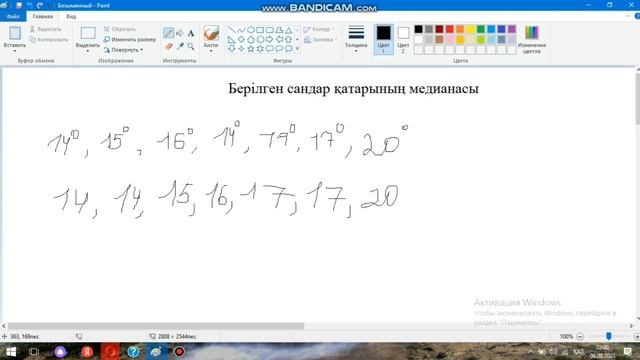Image resolution: width=640 pixels, height=360 pixels.
Task: Pick the five-point star shape
Action: pyautogui.click(x=251, y=49)
